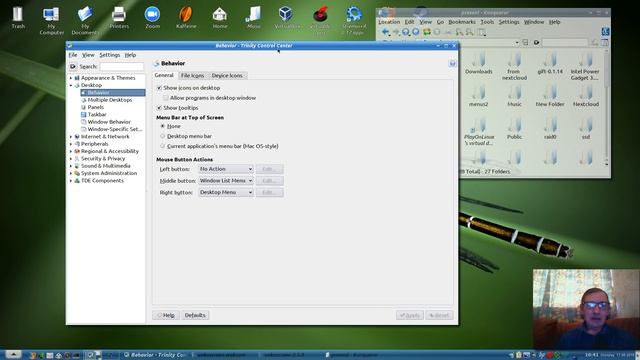
Task: Open Intel Power Gadget folder in Konqueror
Action: (x=585, y=67)
